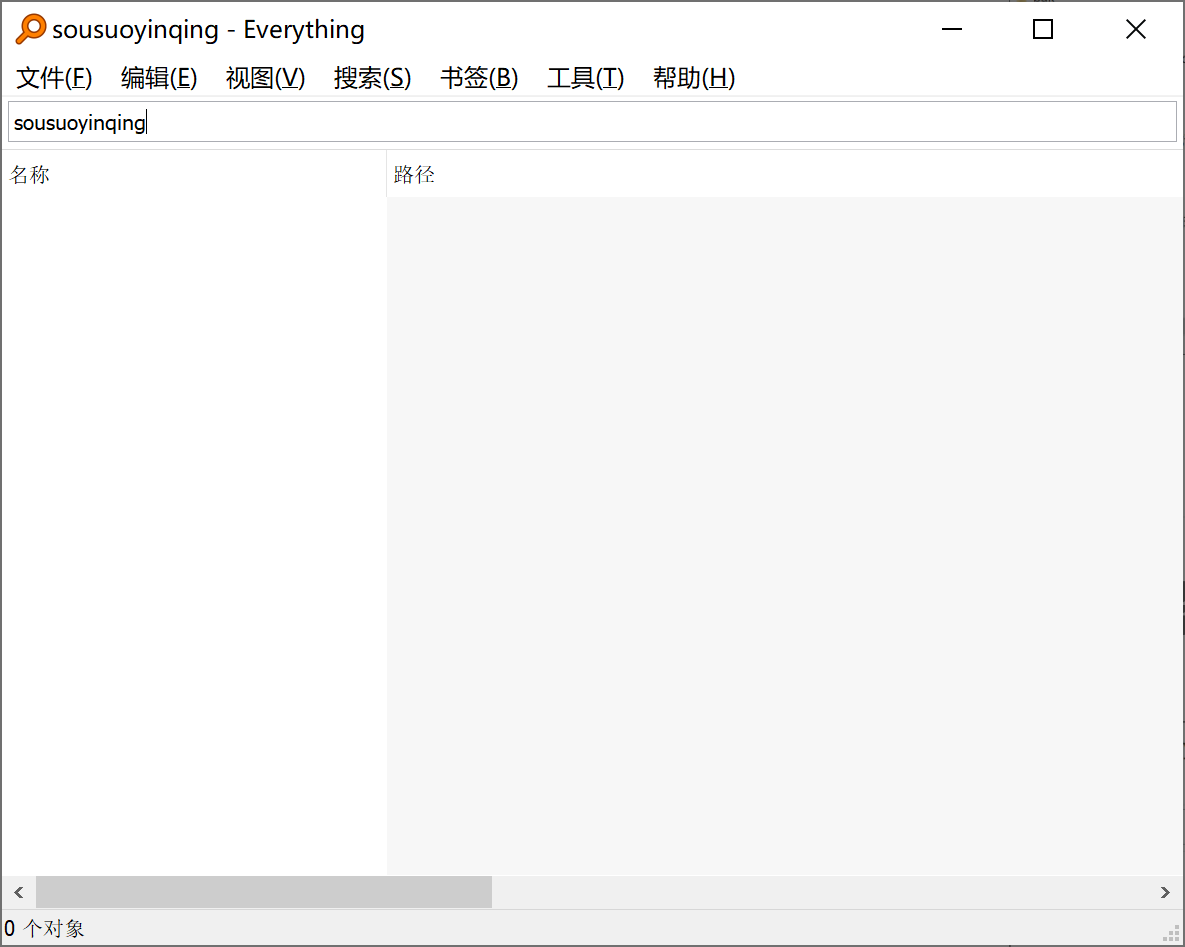This screenshot has height=947, width=1185.
Task: Open the 工具(T) tools menu
Action: (x=585, y=78)
